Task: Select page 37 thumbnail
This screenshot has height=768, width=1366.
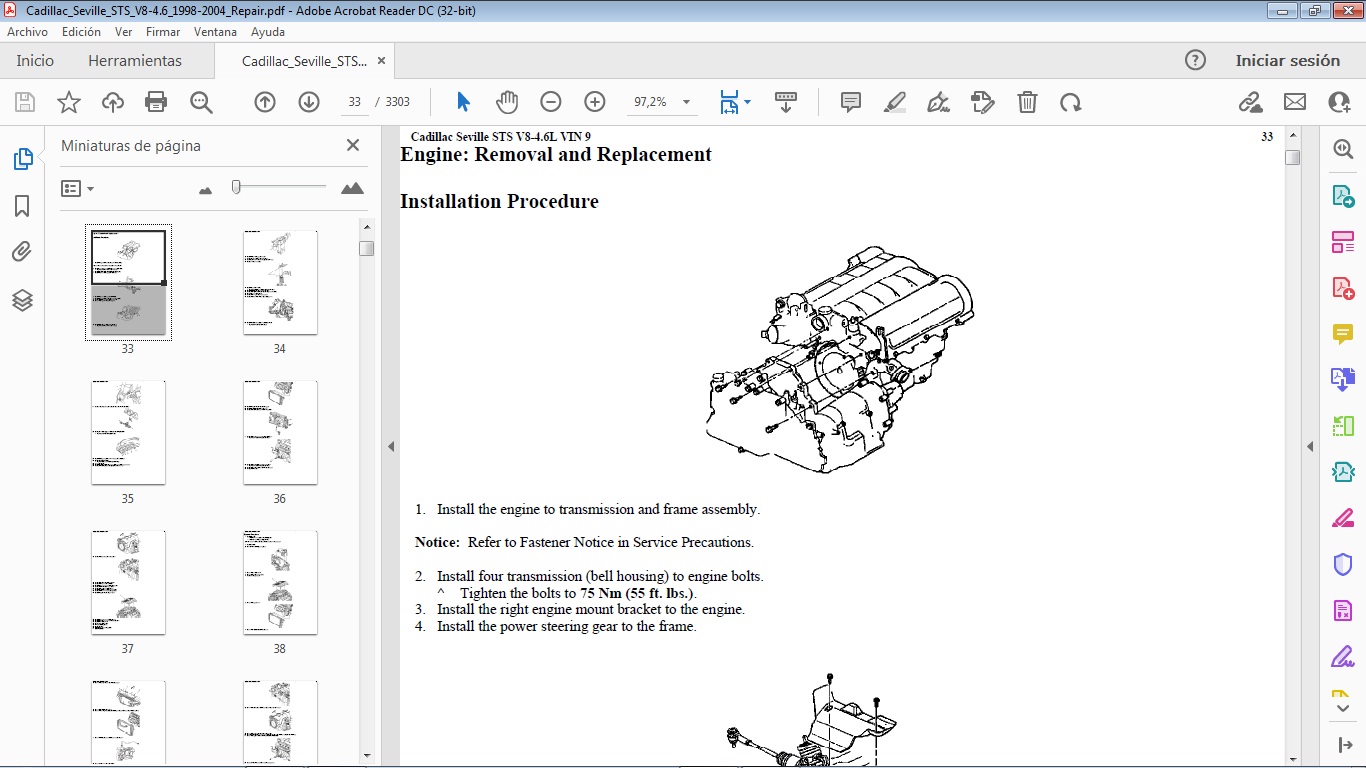Action: [x=128, y=582]
